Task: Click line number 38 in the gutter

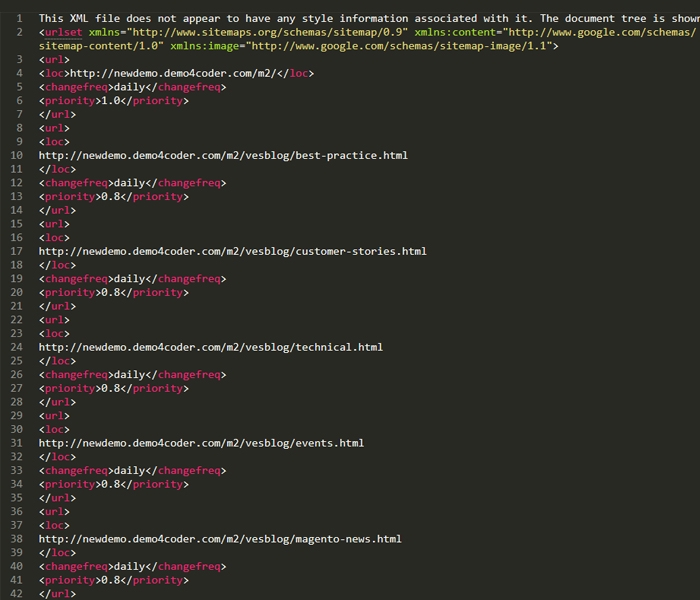Action: [16, 539]
